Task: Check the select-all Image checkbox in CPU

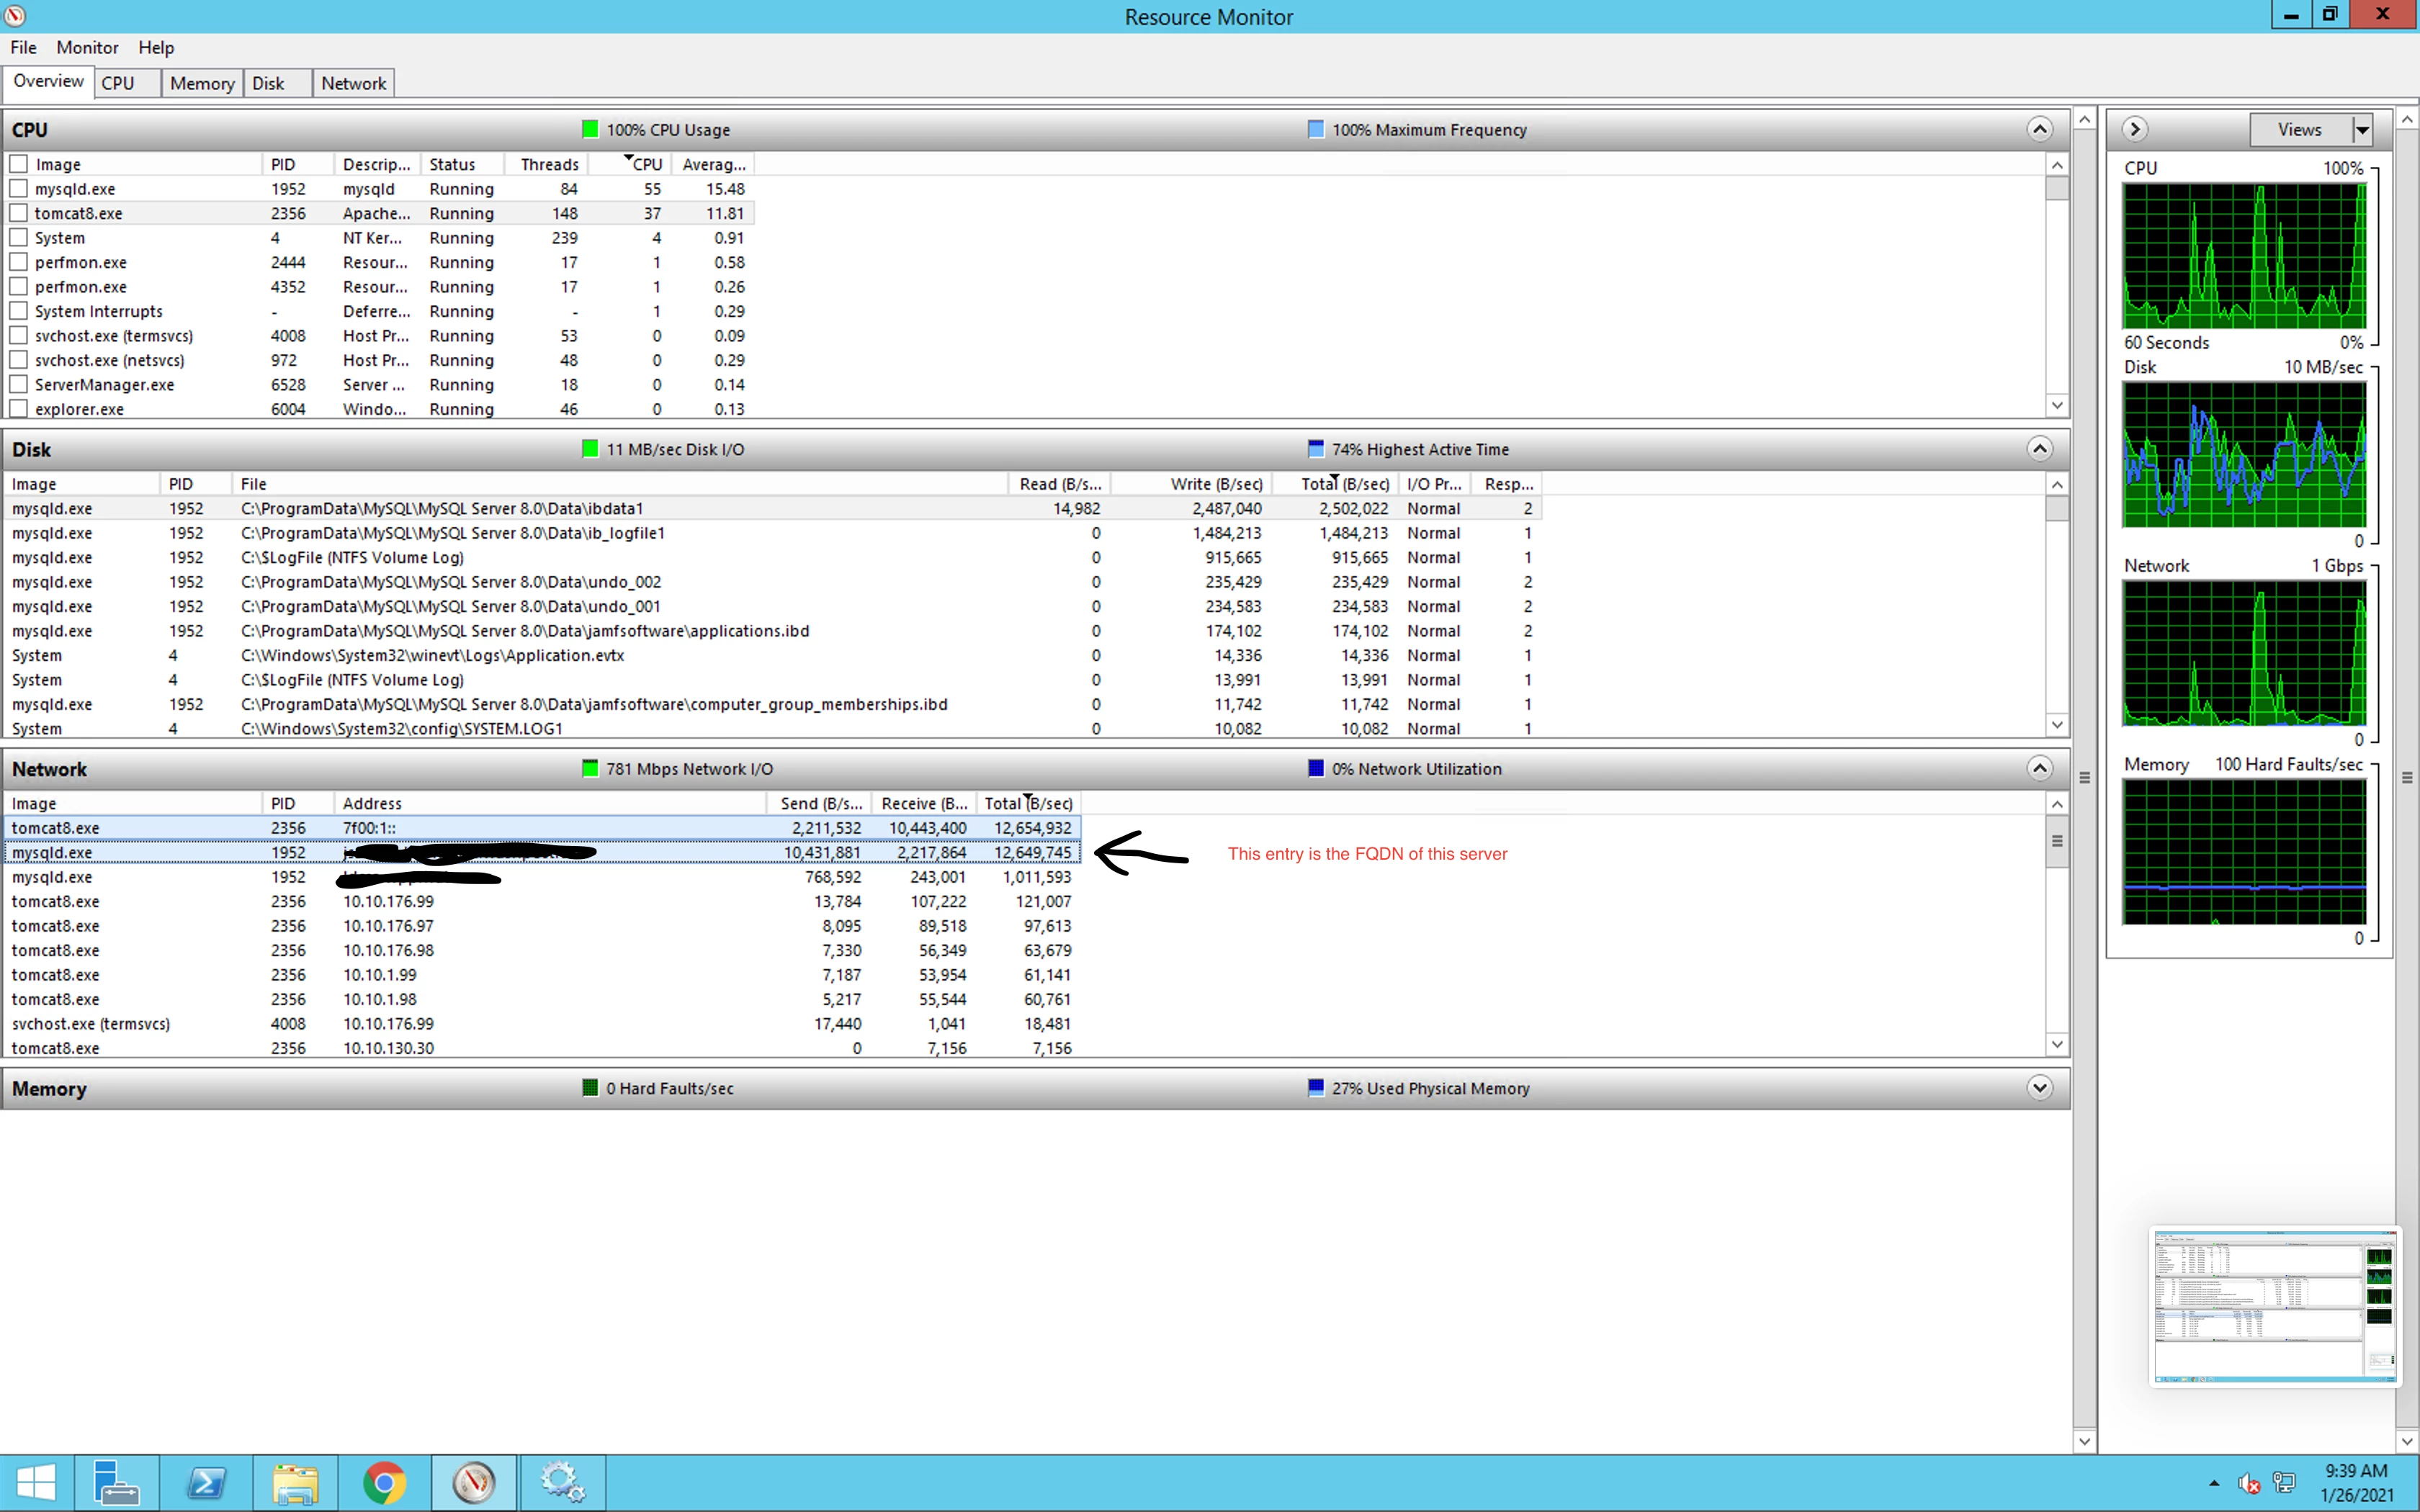Action: [x=18, y=163]
